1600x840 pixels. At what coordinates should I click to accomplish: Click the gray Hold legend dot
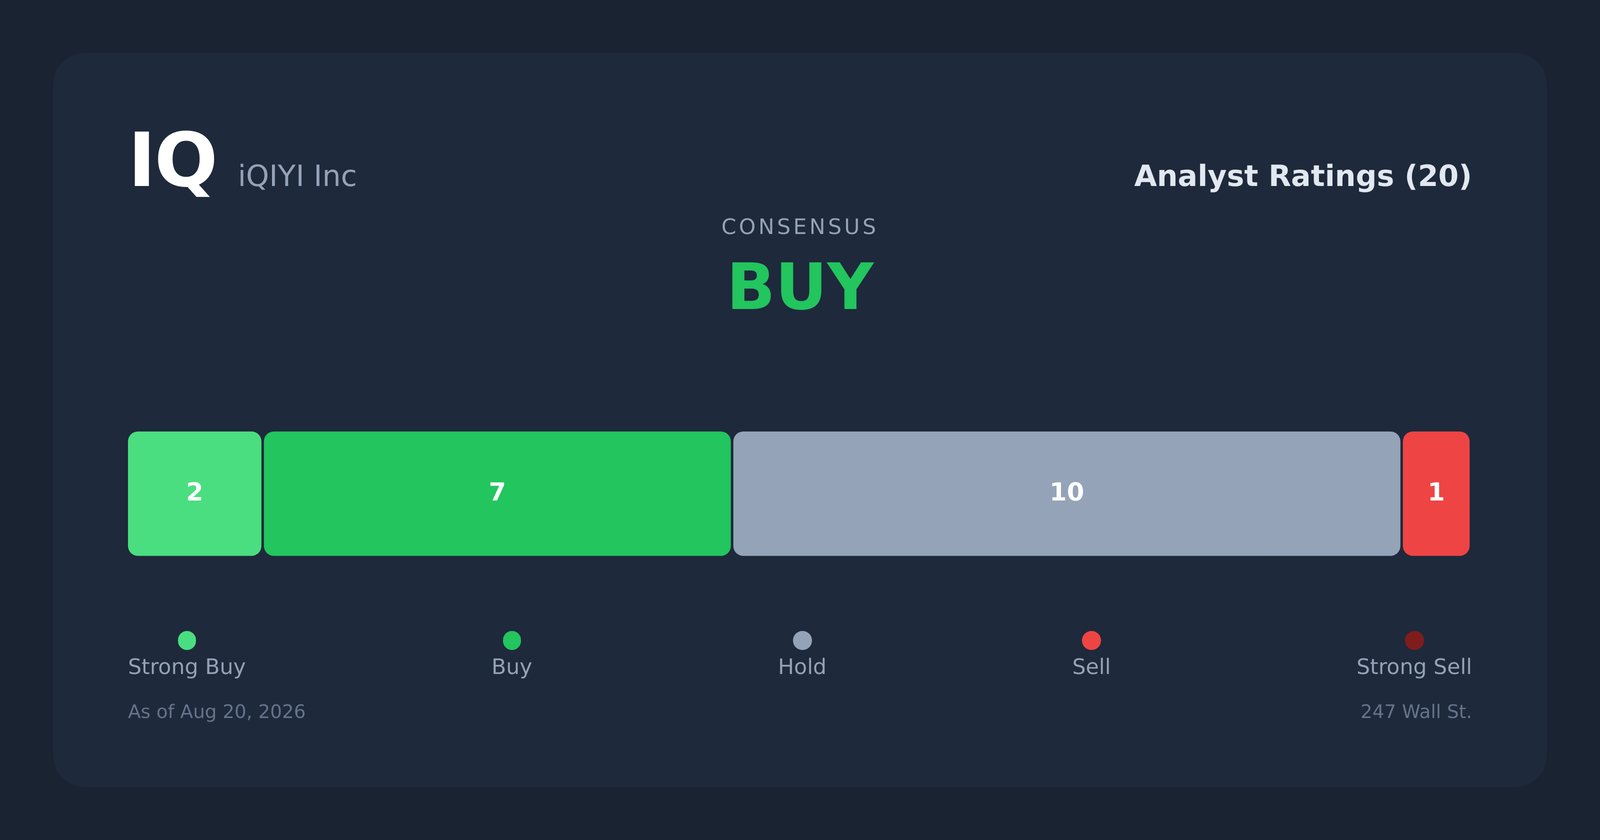coord(802,640)
